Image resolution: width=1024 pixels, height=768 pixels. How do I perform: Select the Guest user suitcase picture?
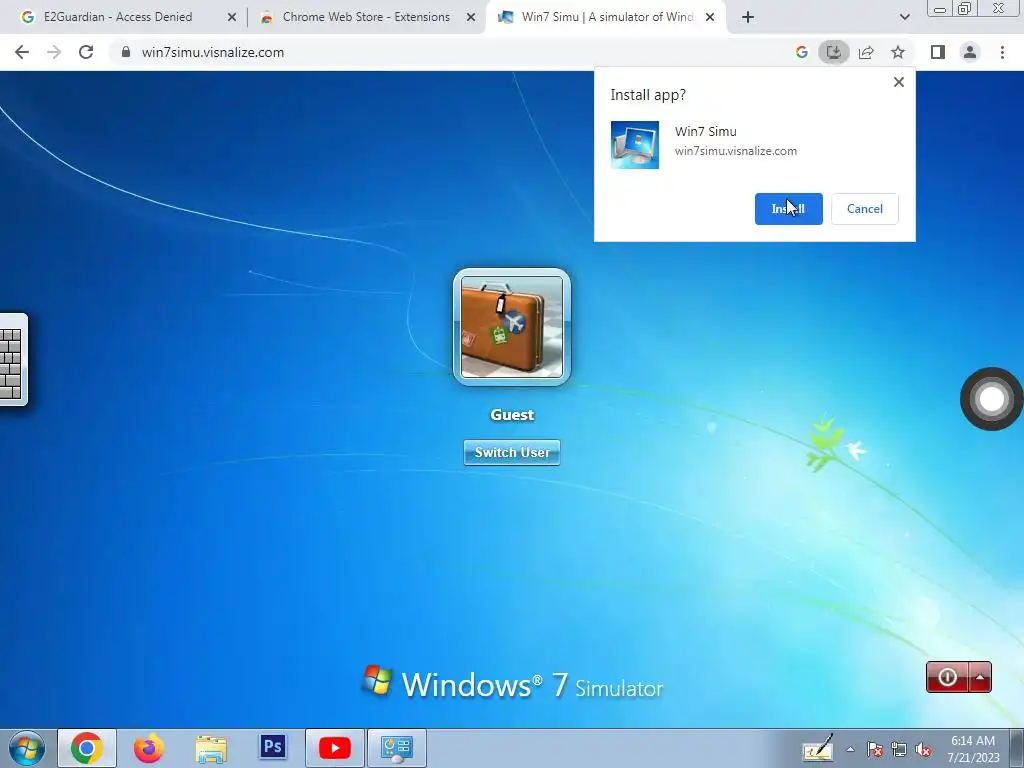[512, 327]
